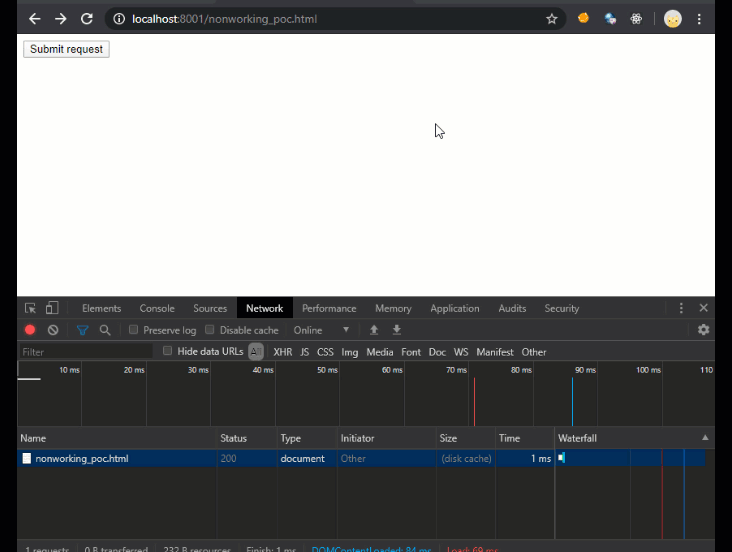The image size is (732, 552).
Task: Select the nonworking_poc.html request row
Action: 361,458
